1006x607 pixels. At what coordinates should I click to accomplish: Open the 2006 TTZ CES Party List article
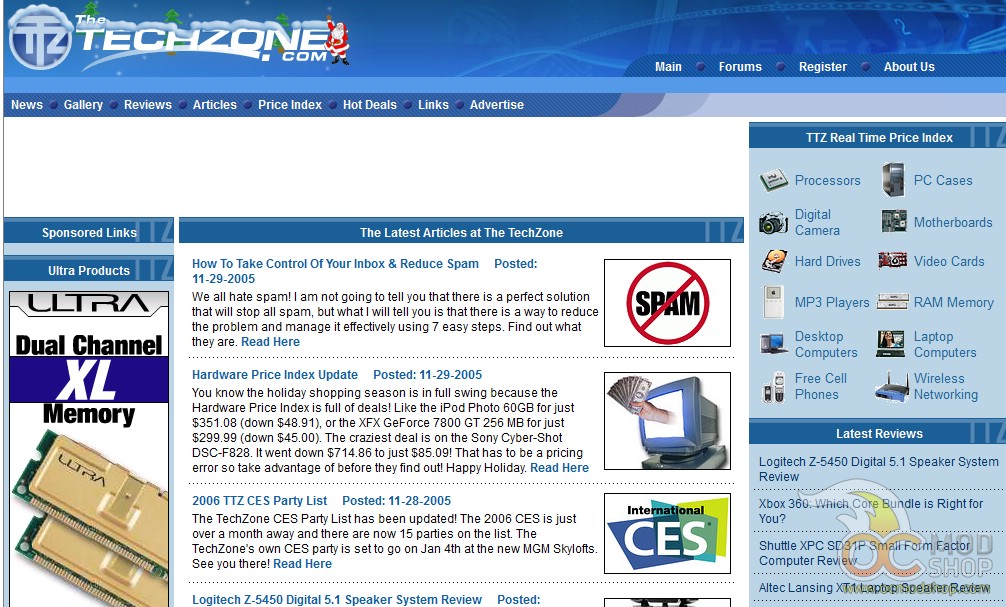259,500
